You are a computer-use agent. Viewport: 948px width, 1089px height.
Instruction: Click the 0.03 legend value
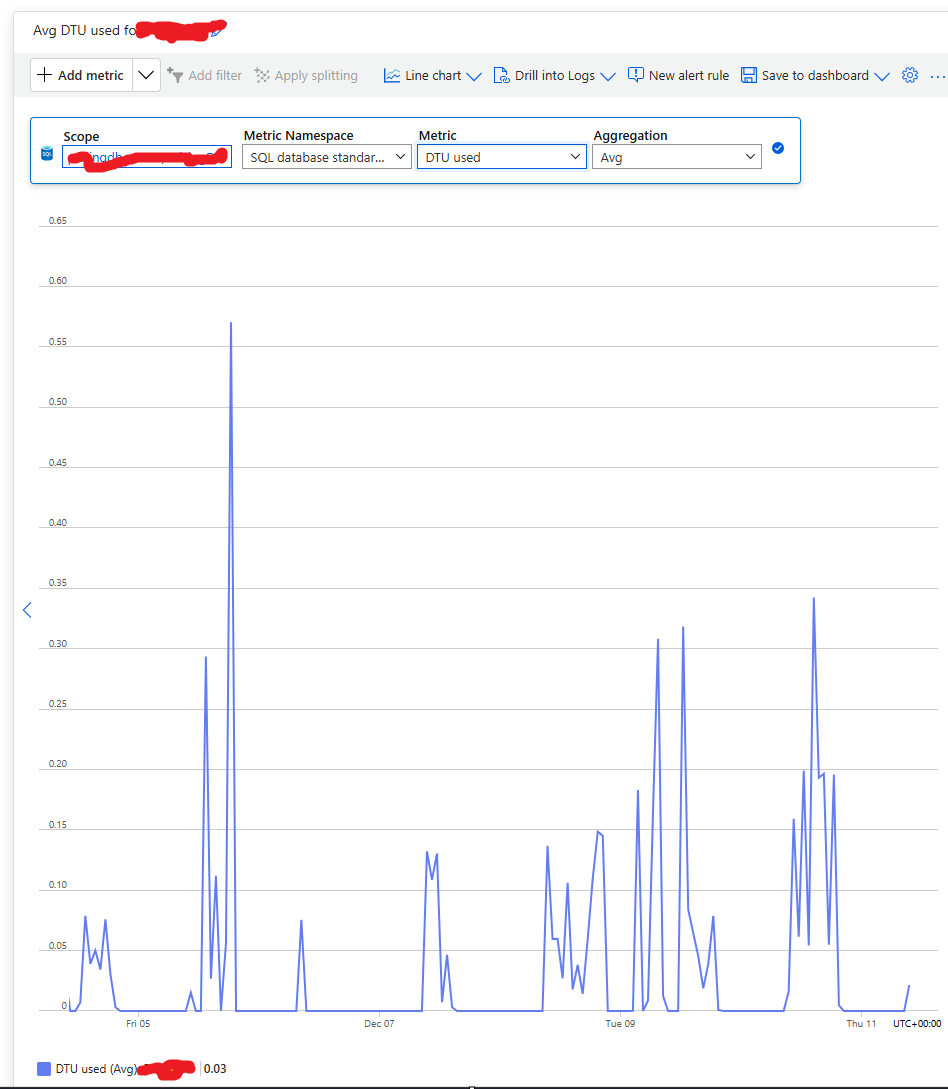(x=215, y=1069)
